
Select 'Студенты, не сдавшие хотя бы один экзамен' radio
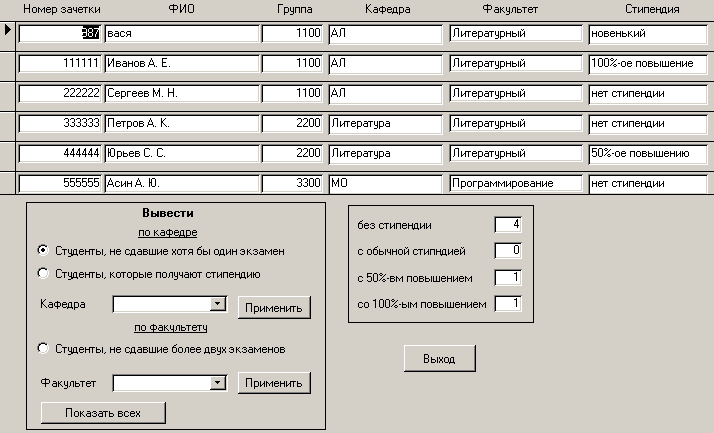tap(43, 250)
